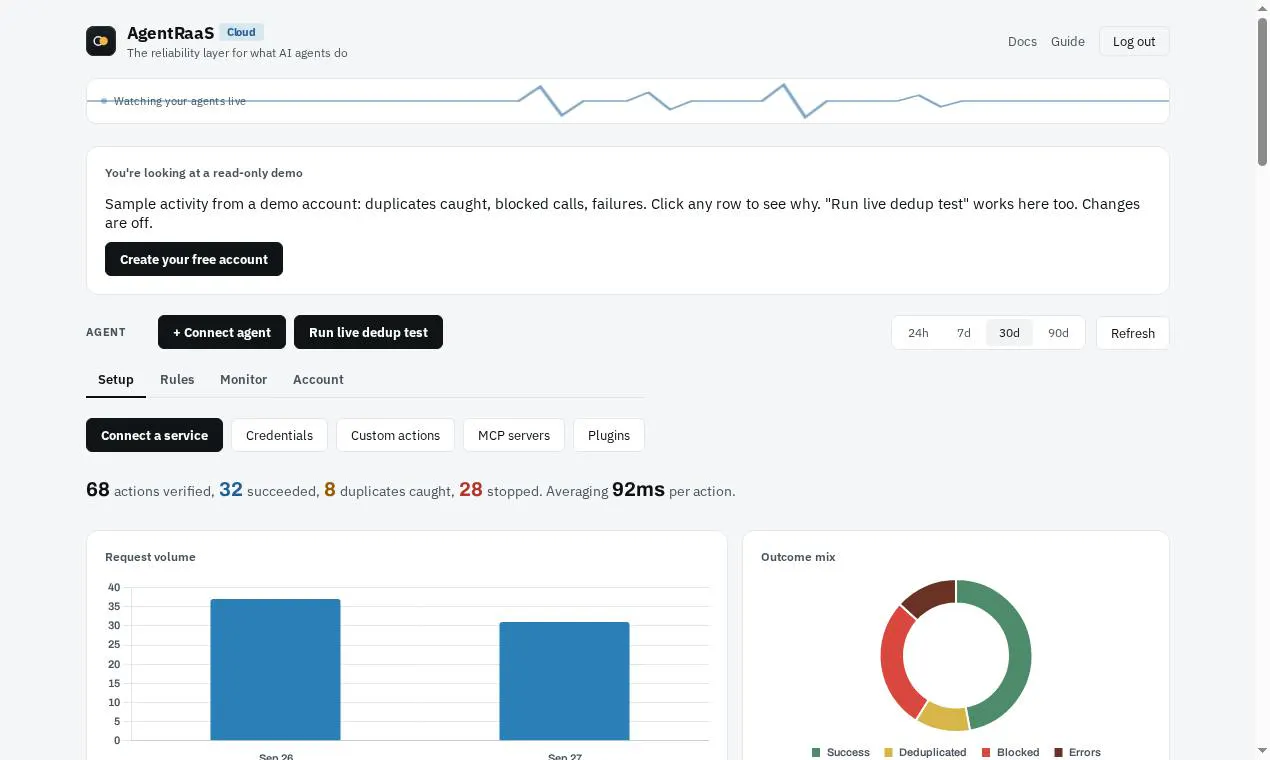Viewport: 1270px width, 760px height.
Task: Click Create your free account
Action: pyautogui.click(x=194, y=259)
